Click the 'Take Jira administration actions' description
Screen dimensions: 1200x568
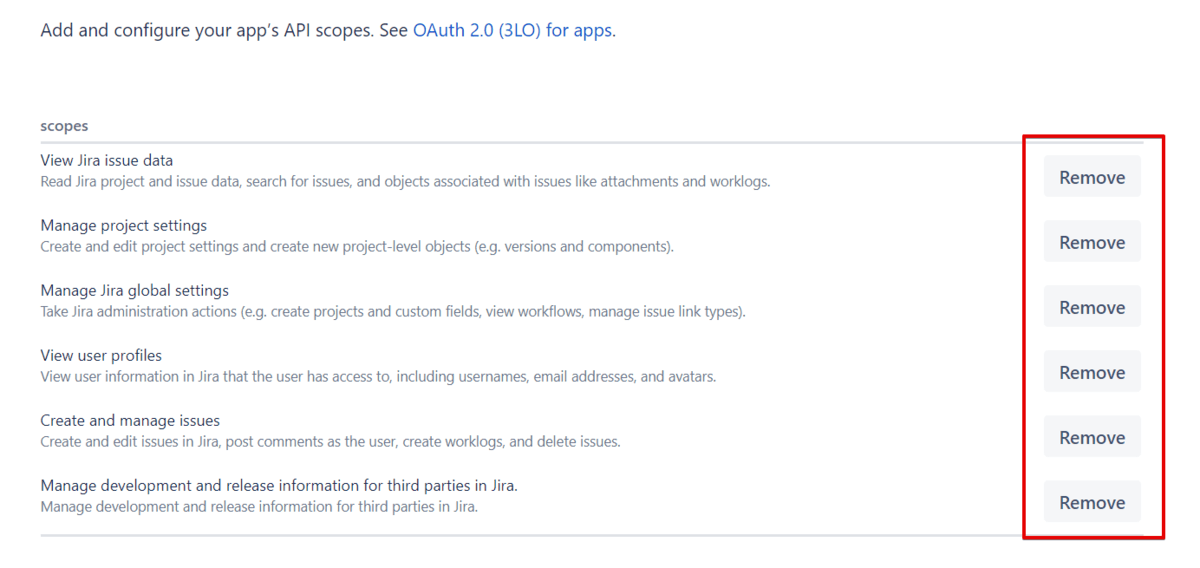coord(393,312)
